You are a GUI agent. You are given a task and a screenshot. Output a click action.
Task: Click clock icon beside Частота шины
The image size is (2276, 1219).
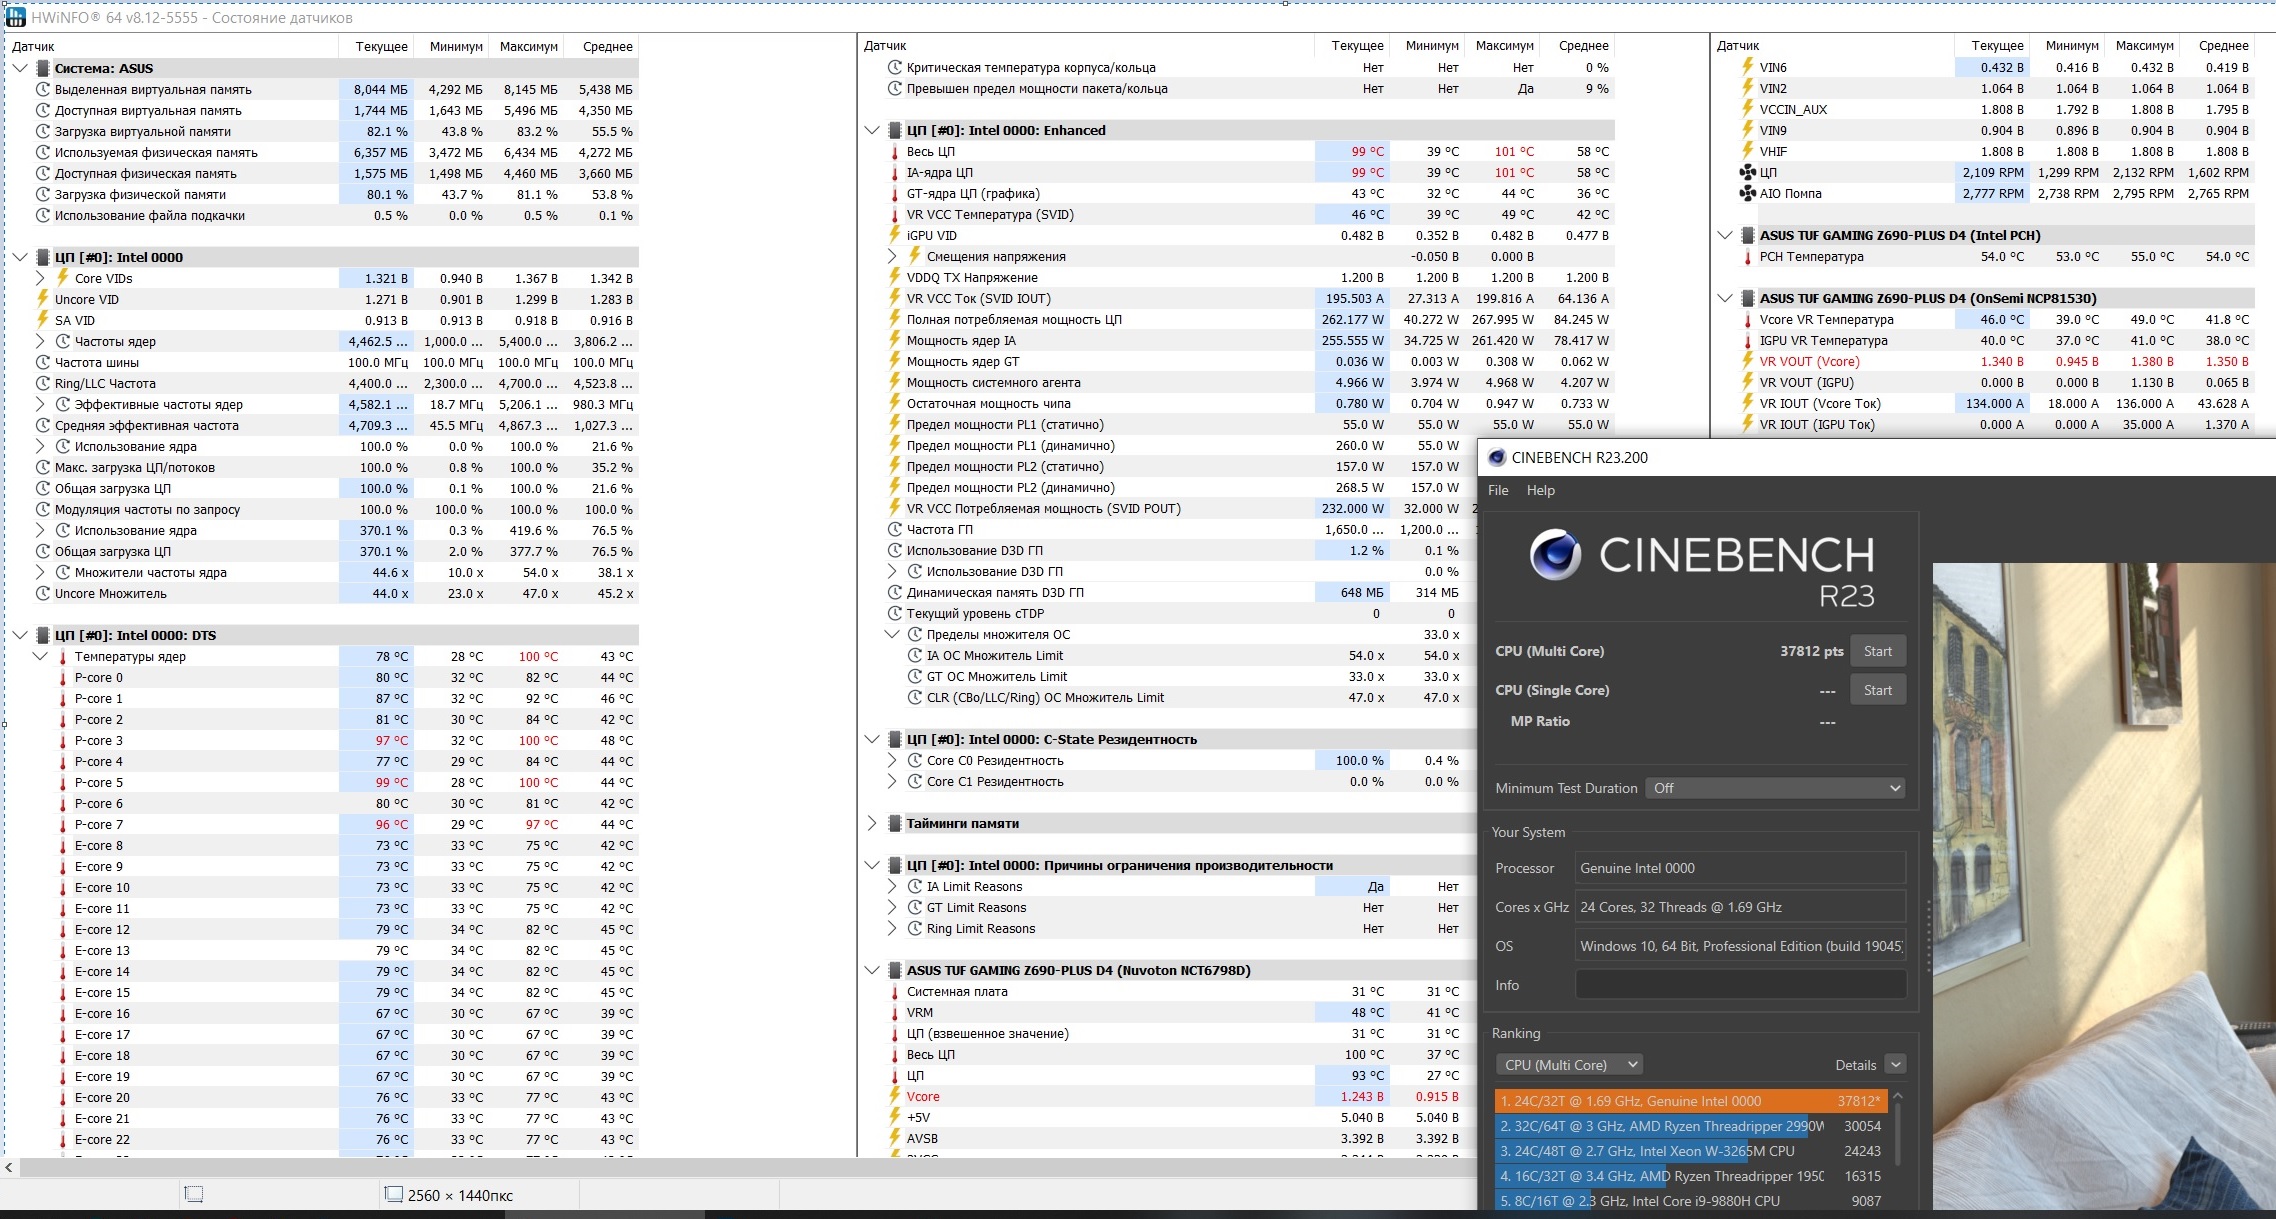point(42,362)
